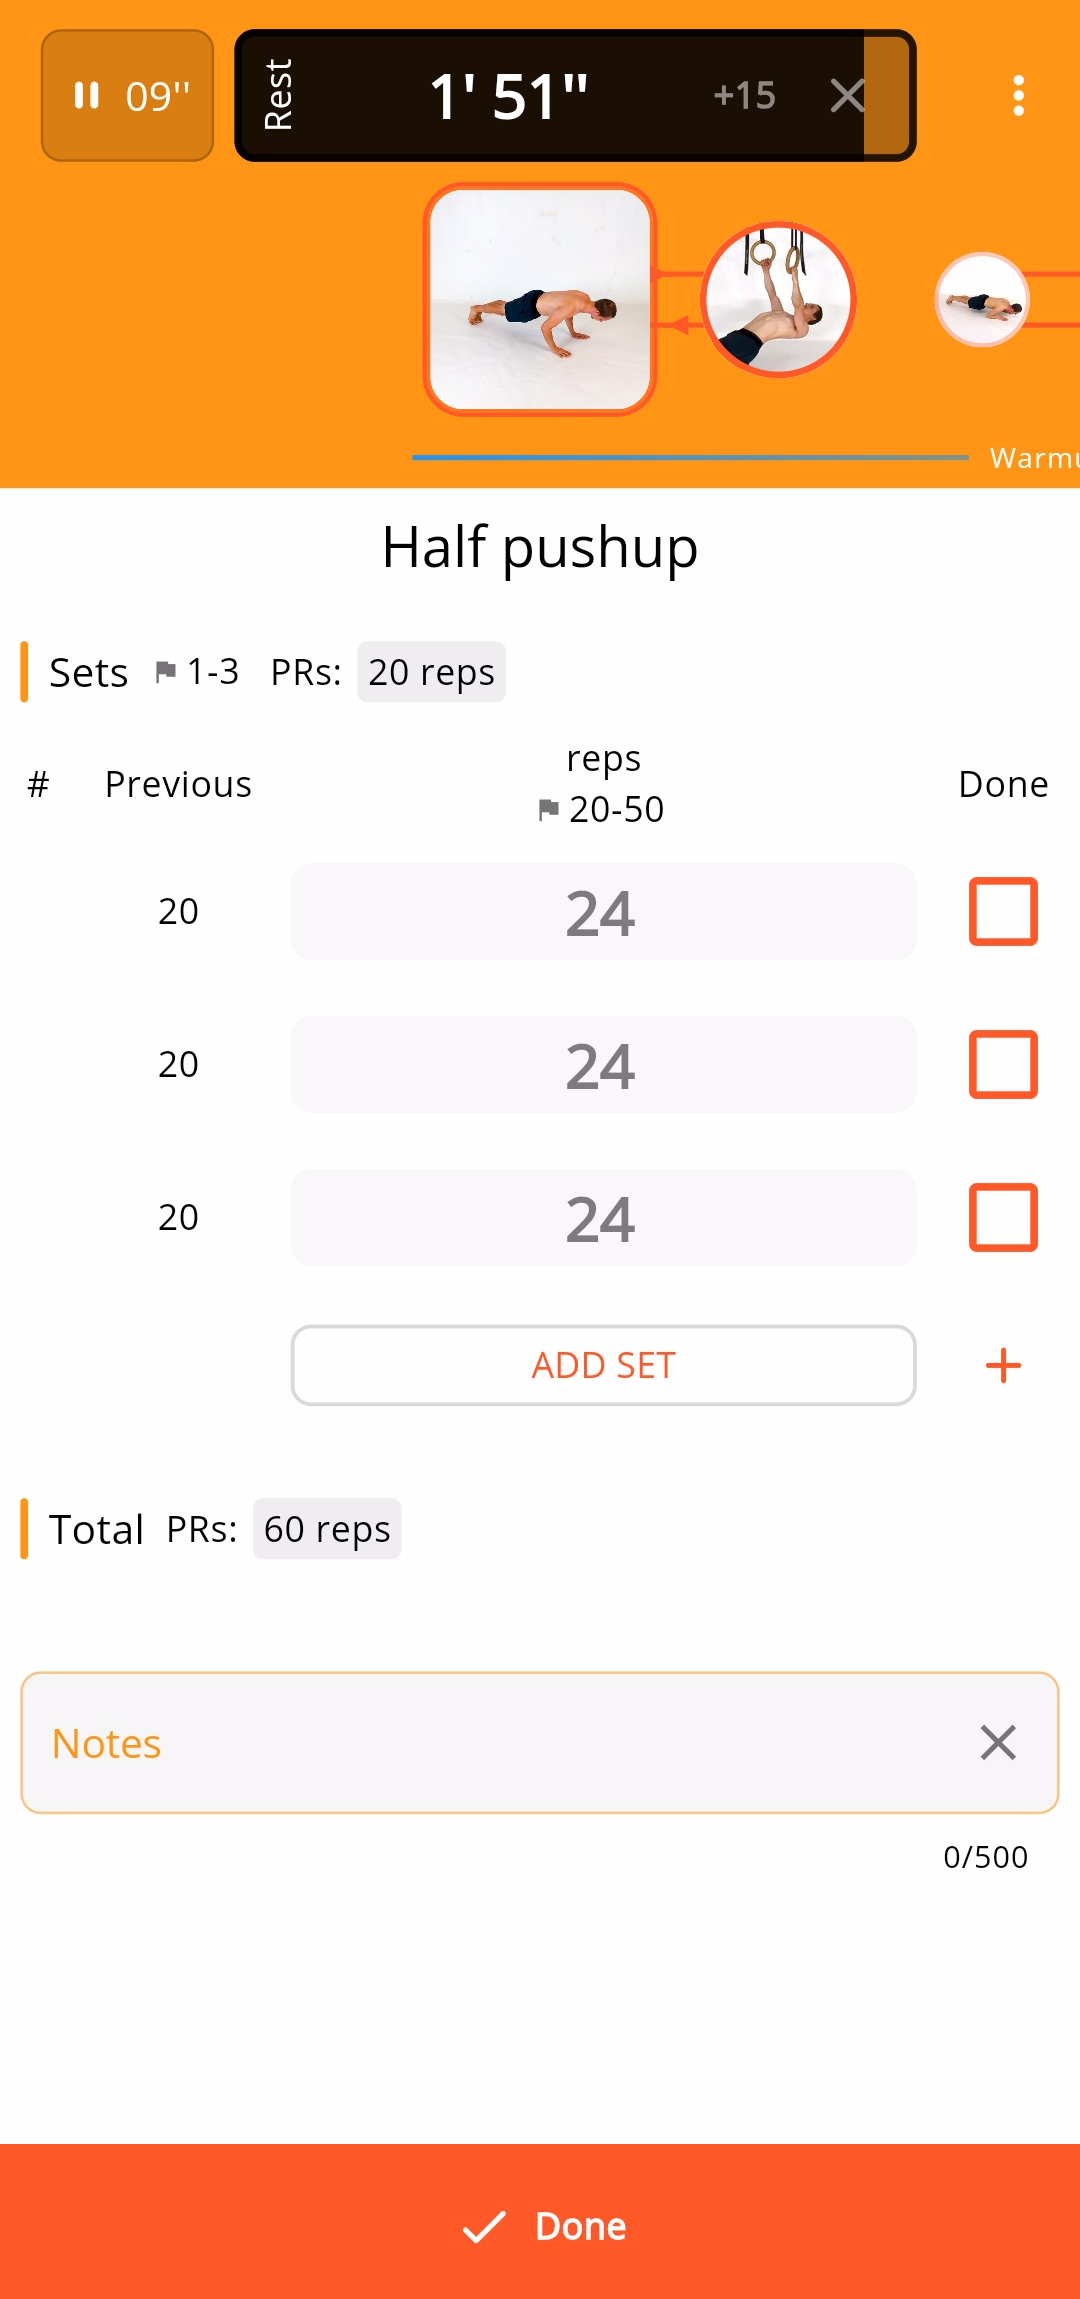Open the 20 reps PR badge
1080x2299 pixels.
point(431,672)
